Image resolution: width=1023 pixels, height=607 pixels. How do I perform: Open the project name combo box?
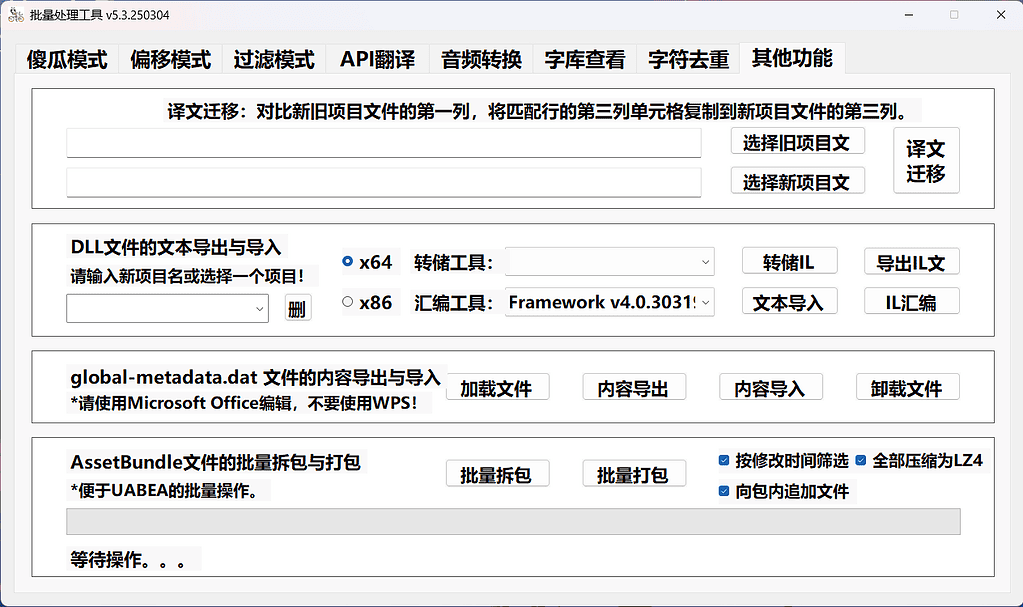(167, 309)
